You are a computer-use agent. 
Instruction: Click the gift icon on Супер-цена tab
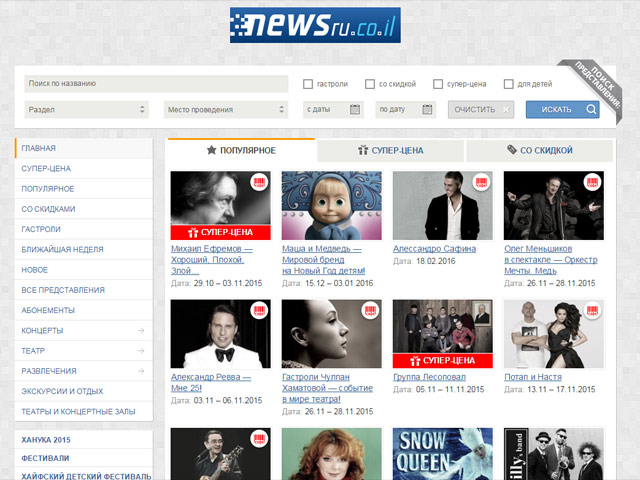coord(363,150)
